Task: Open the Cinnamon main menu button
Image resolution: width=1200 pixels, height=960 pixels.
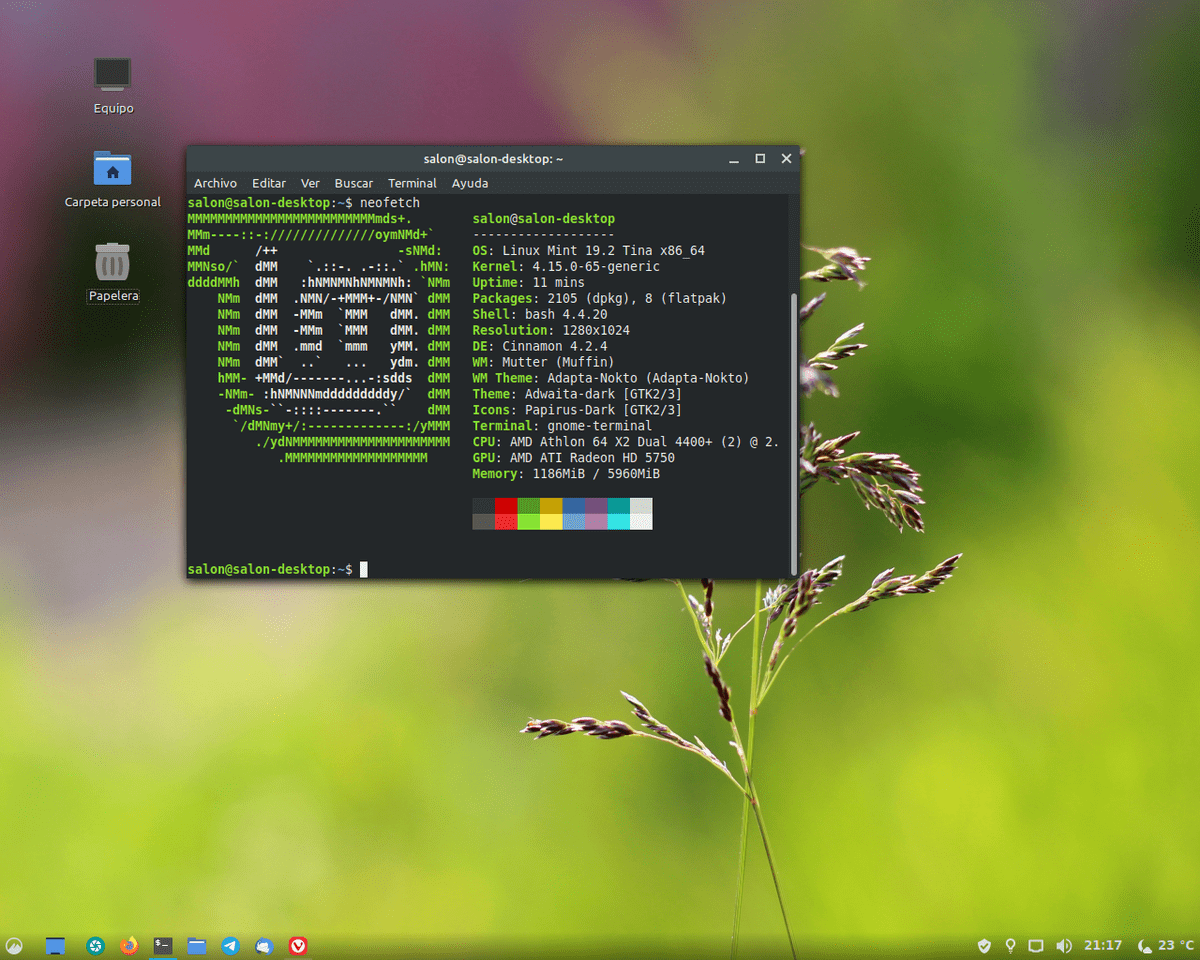Action: click(15, 945)
